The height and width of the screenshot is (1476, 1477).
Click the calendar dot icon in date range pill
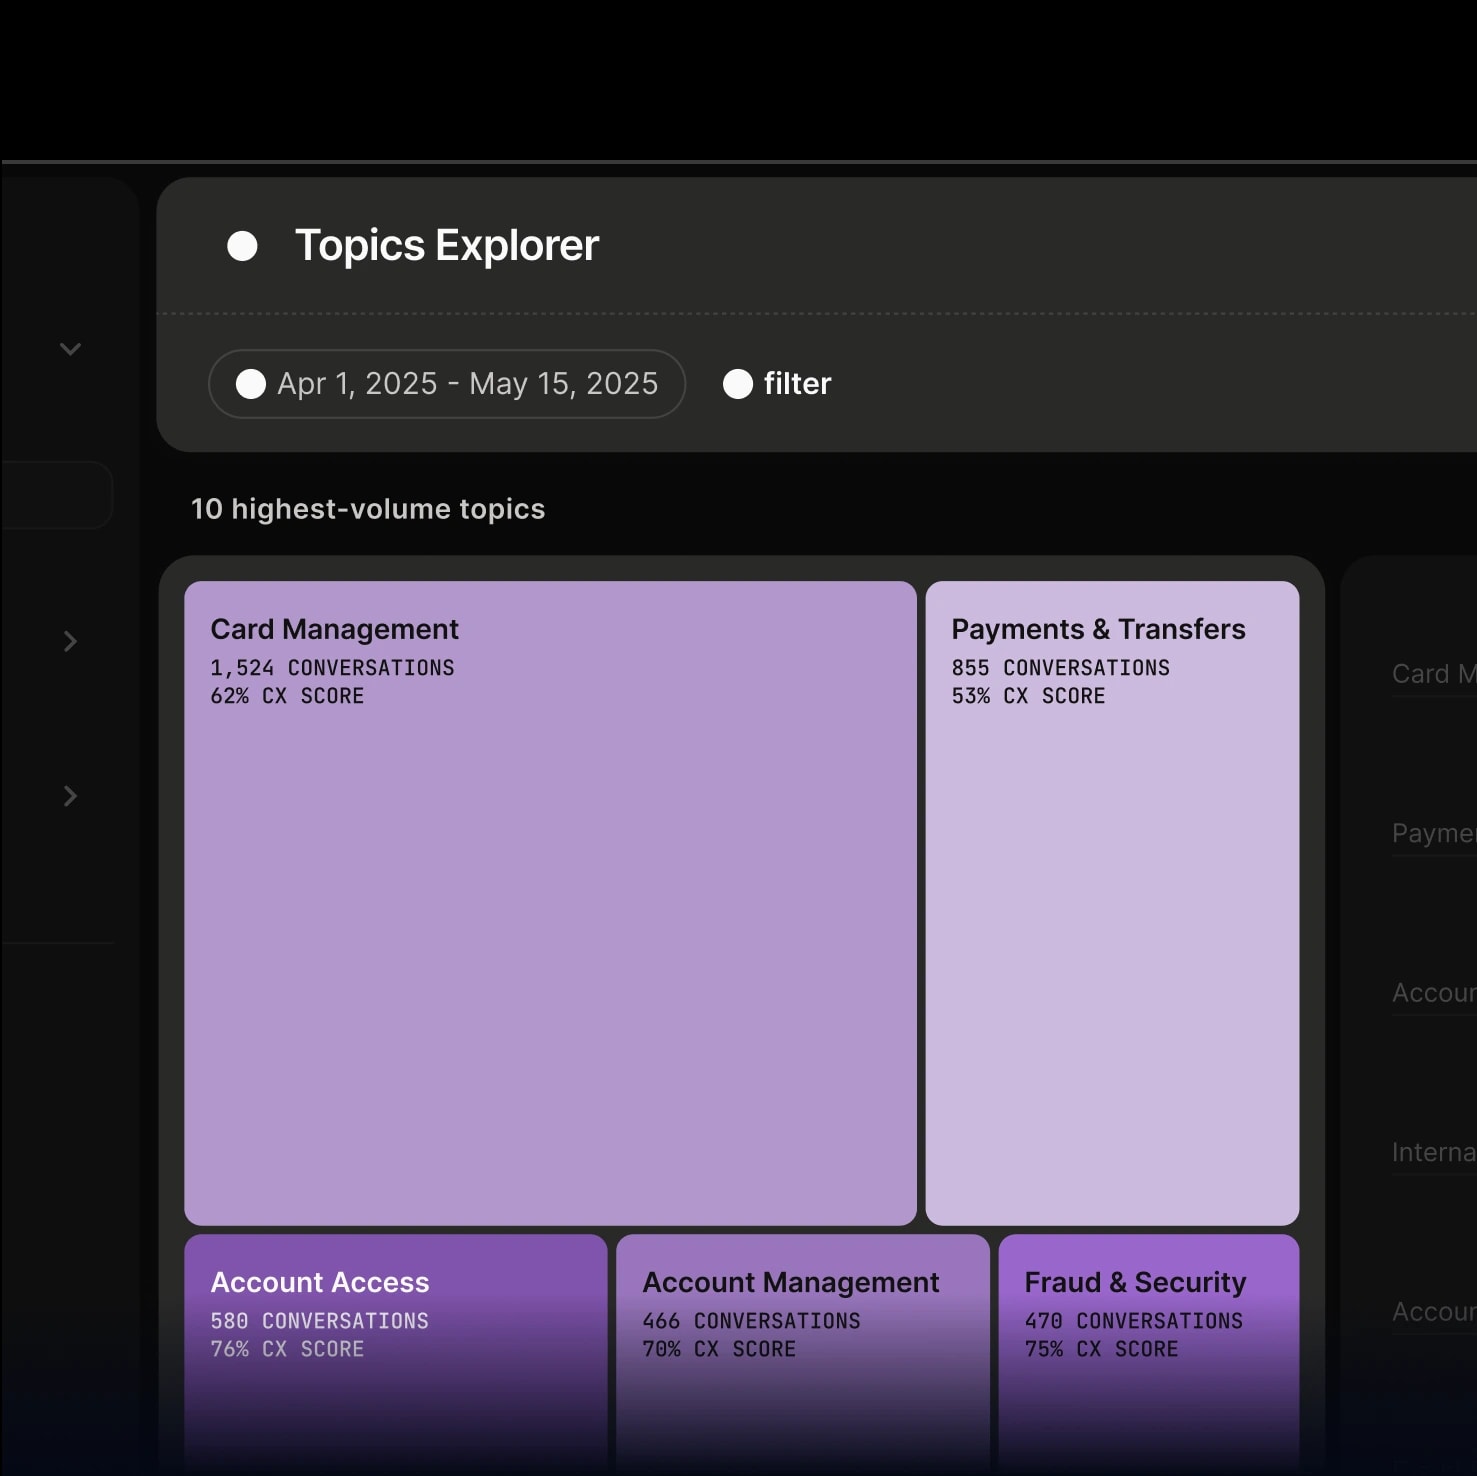pyautogui.click(x=251, y=384)
